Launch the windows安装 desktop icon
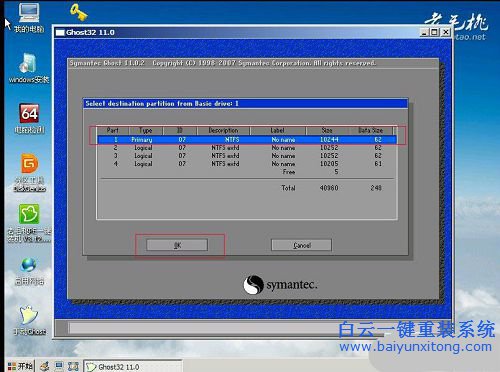500x372 pixels. [29, 67]
